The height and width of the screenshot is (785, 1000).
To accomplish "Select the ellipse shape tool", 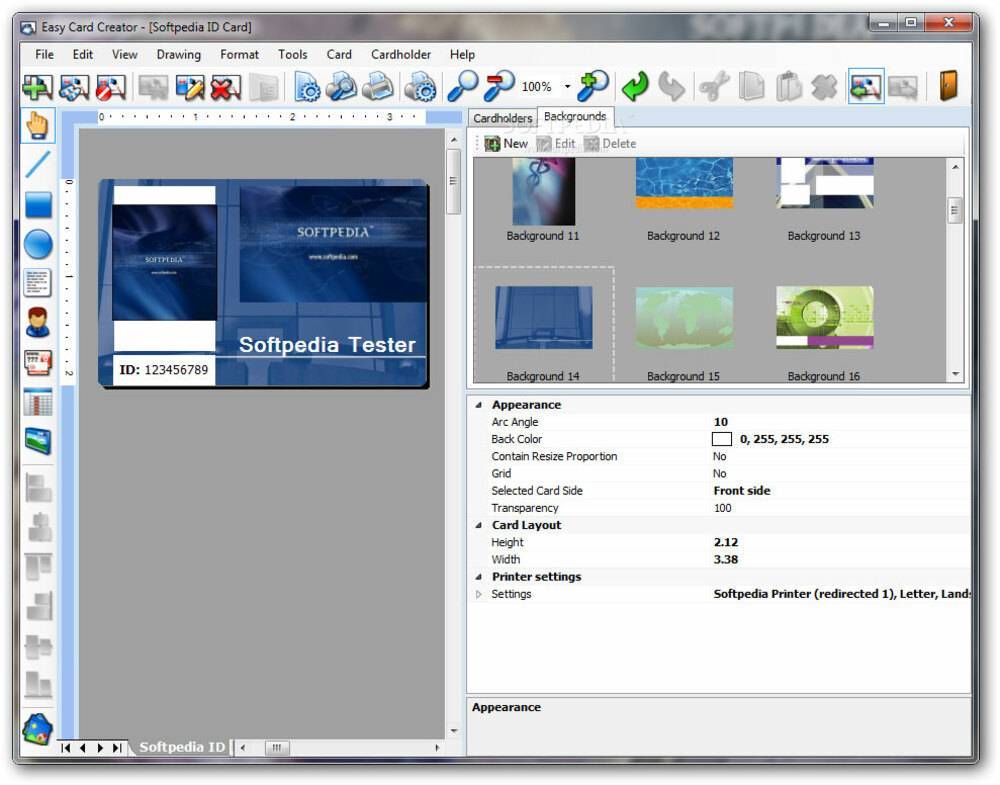I will coord(38,244).
